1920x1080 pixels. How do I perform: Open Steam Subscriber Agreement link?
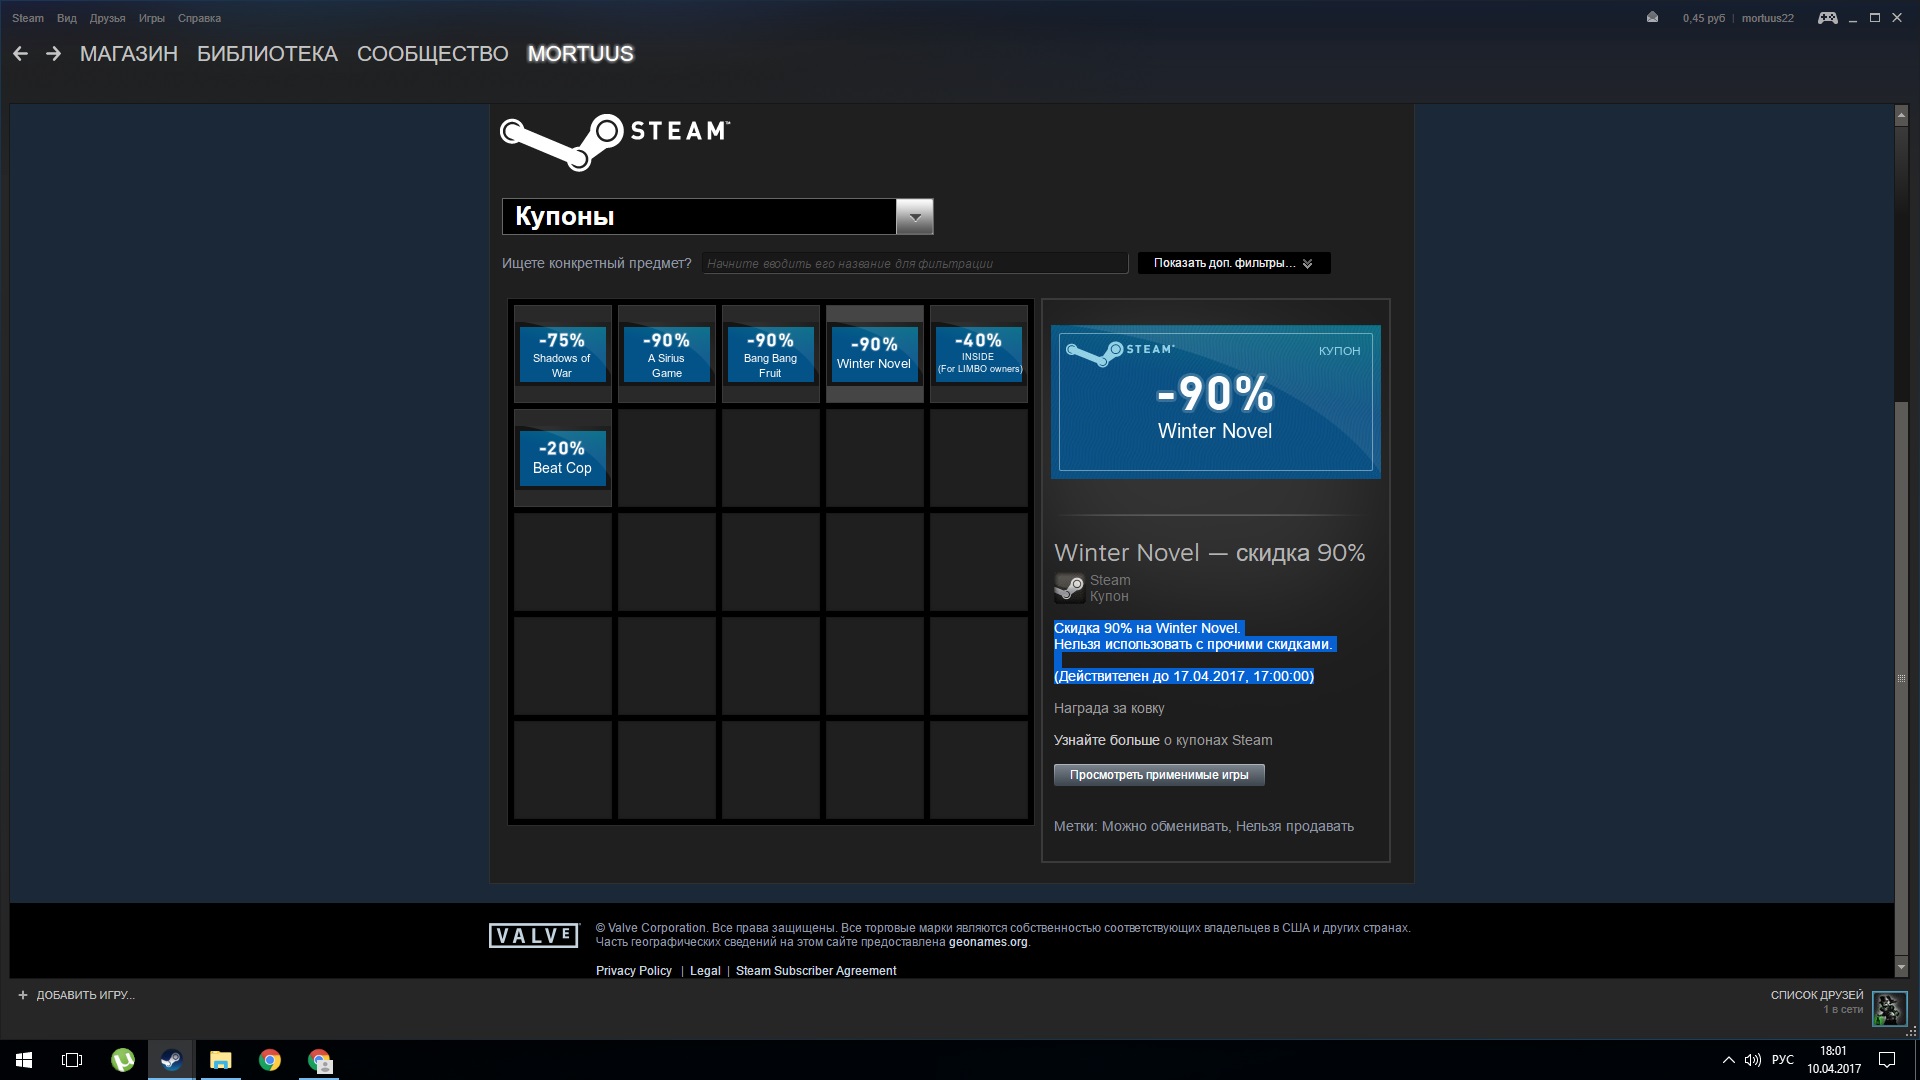coord(816,971)
